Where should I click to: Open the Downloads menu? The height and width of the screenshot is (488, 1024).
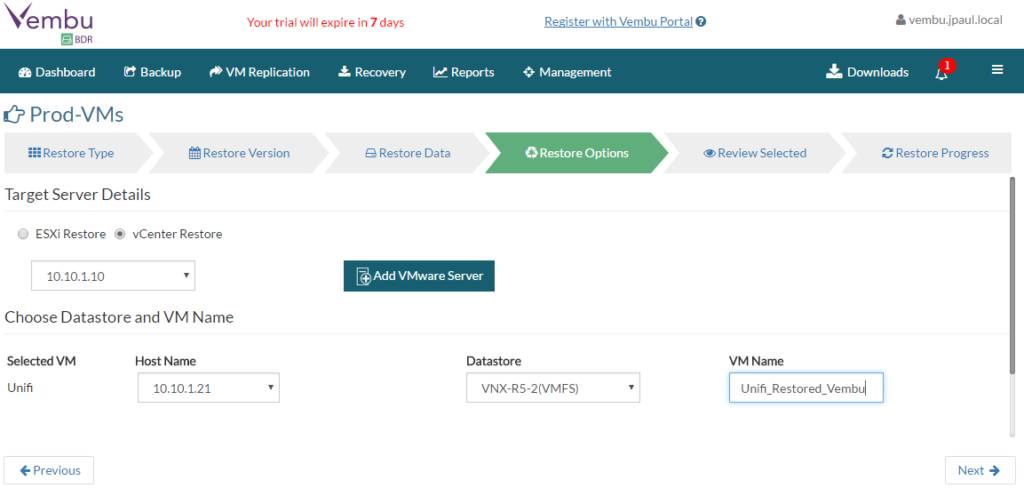pos(867,72)
